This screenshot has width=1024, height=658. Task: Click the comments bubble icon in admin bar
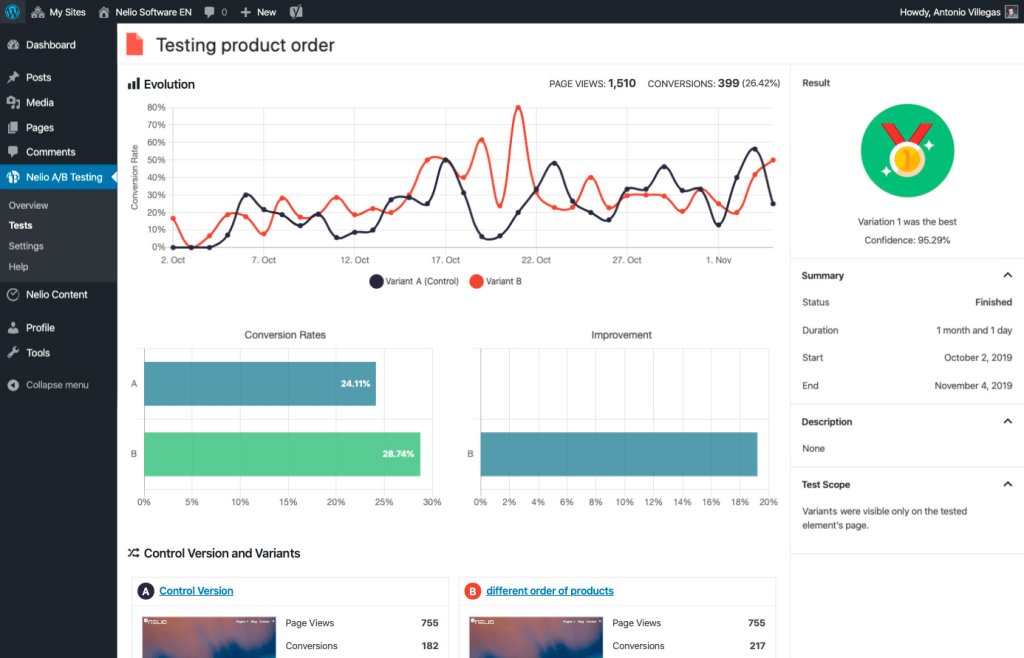point(209,12)
